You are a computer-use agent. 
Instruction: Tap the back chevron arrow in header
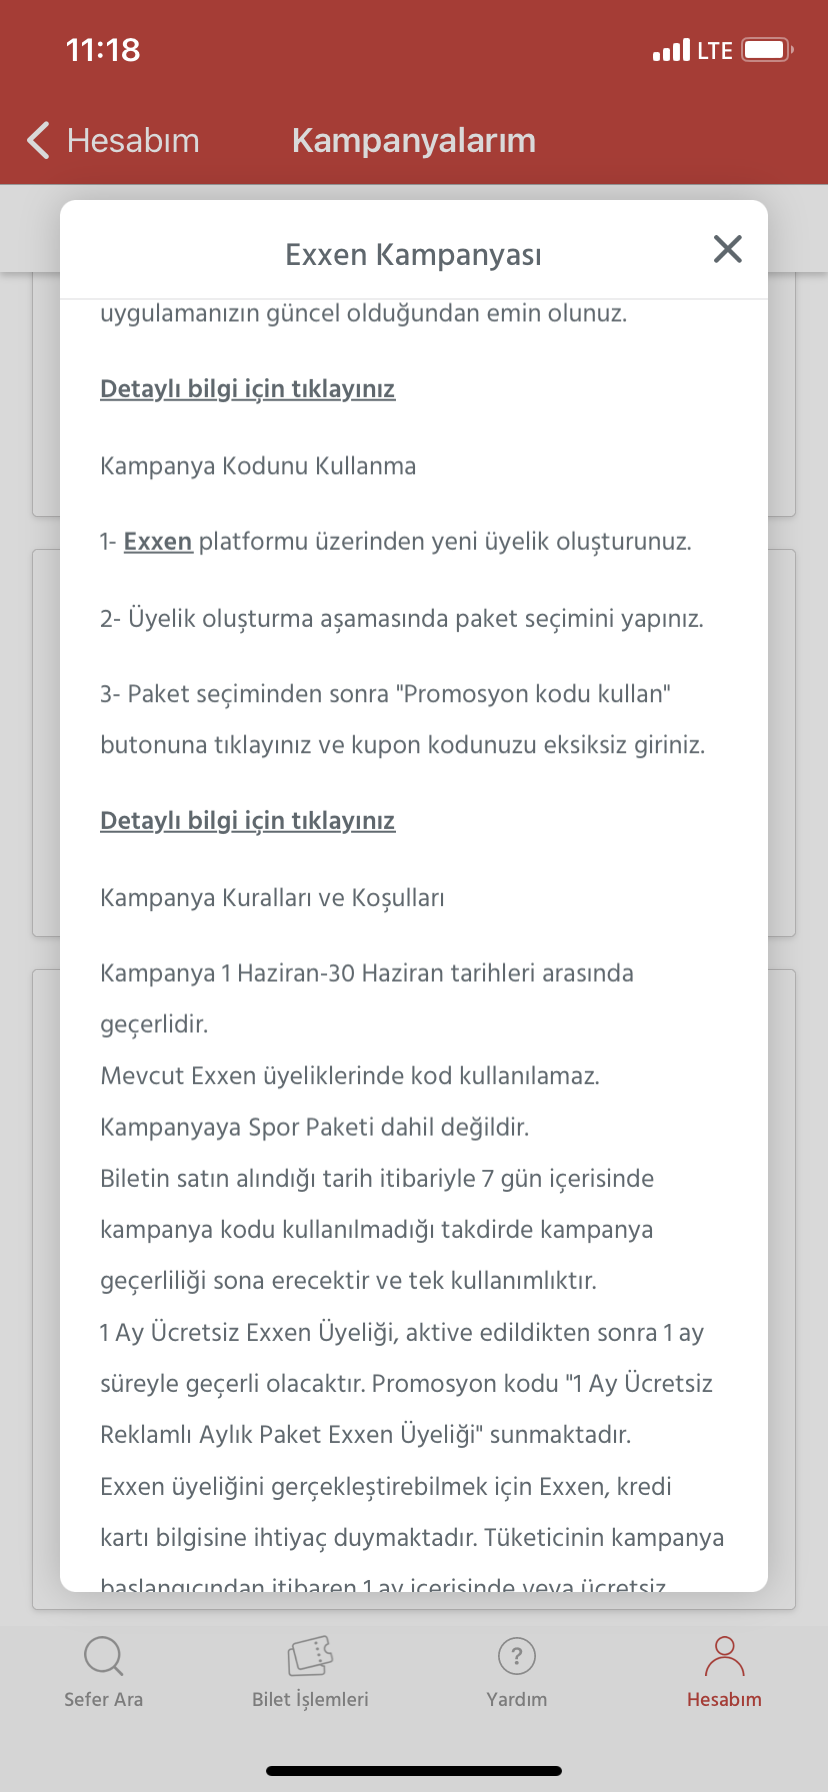[38, 141]
